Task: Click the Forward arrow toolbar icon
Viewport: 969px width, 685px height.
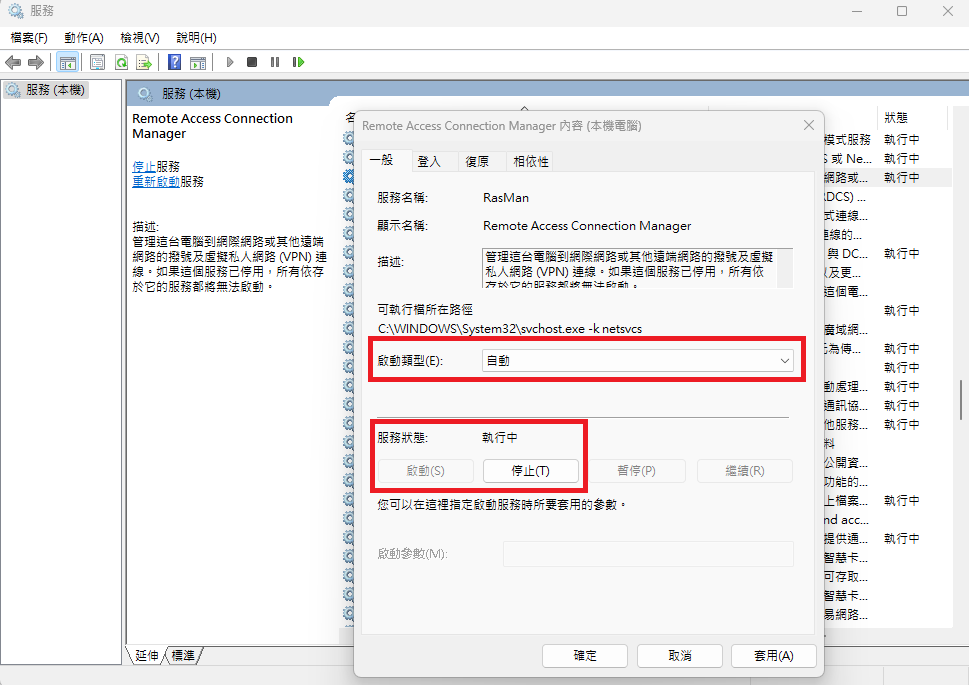Action: click(x=36, y=62)
